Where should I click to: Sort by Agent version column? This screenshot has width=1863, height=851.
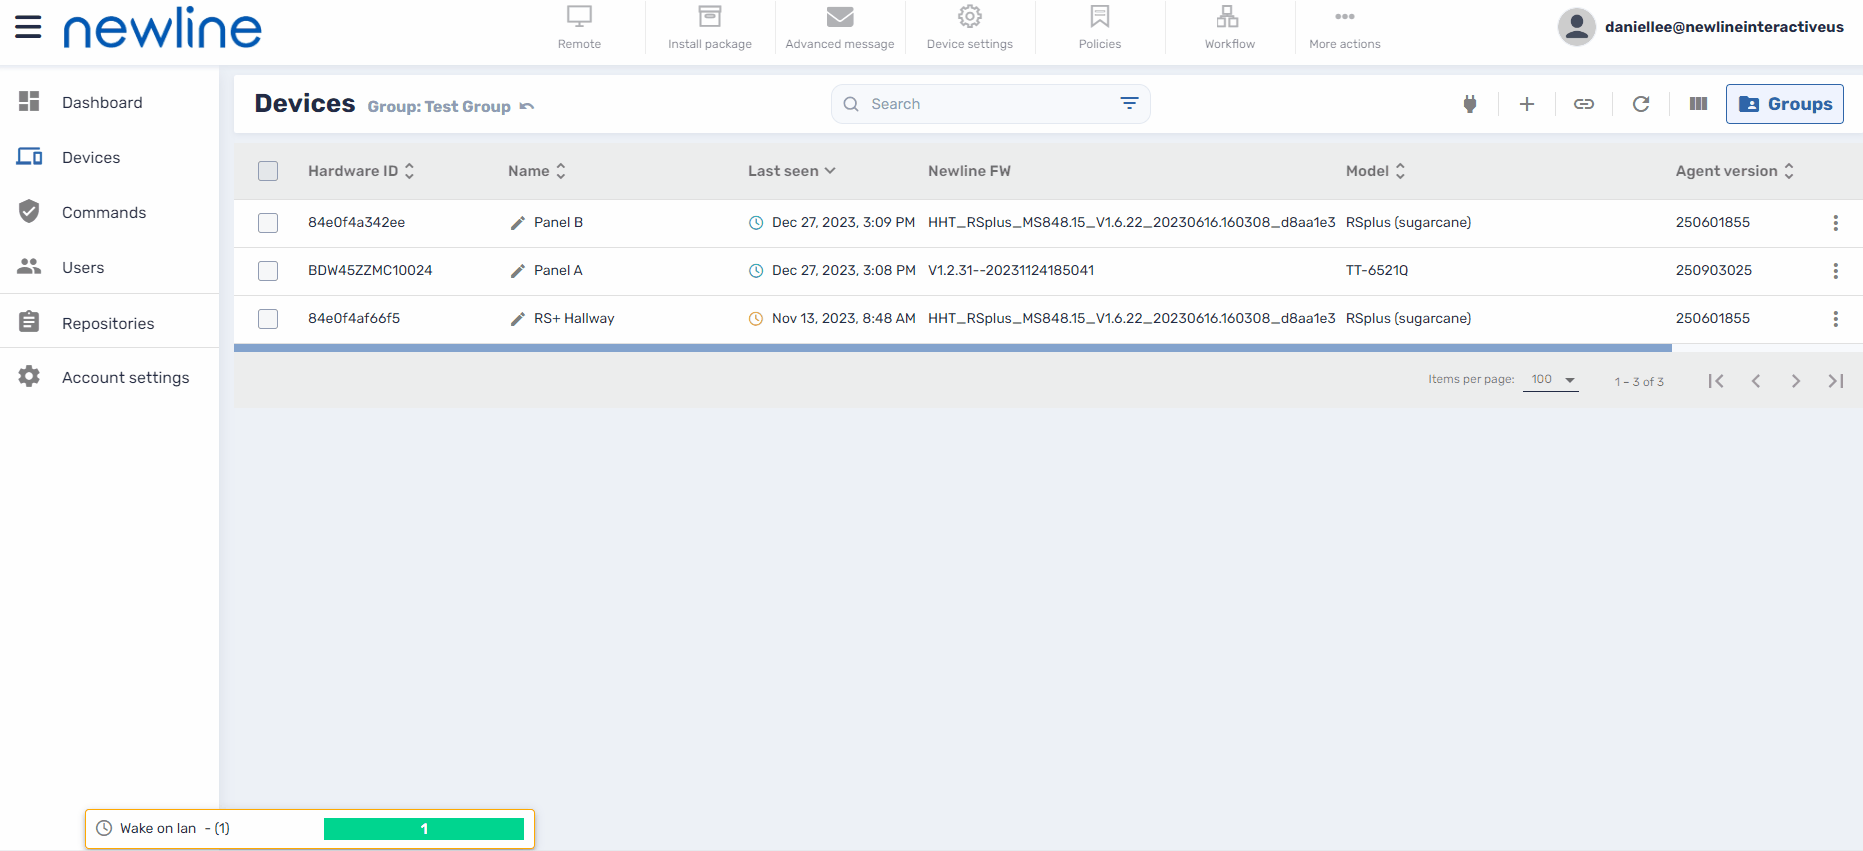tap(1735, 171)
